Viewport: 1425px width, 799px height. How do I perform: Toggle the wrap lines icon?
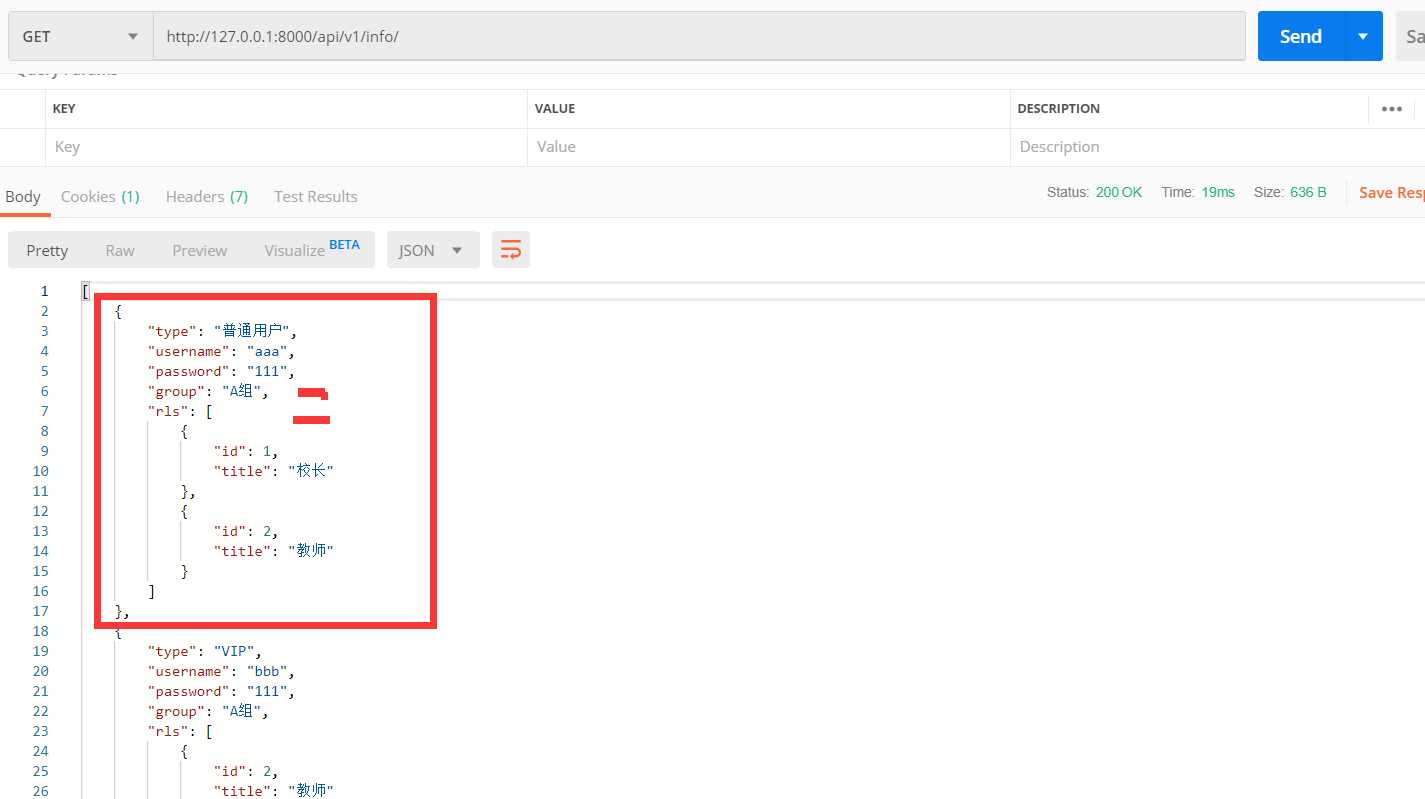(511, 250)
